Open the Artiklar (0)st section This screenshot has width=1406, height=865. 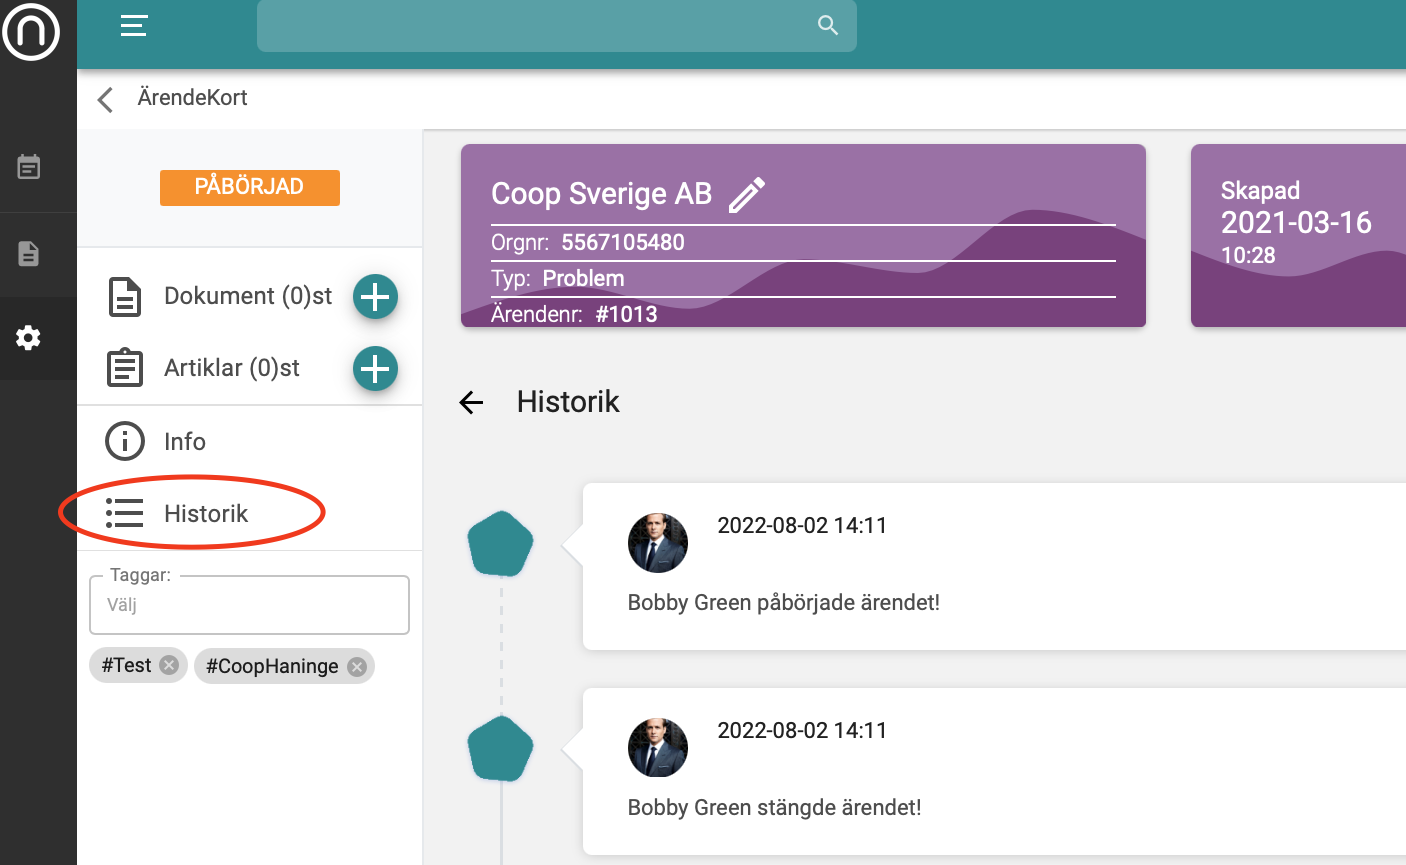point(232,368)
